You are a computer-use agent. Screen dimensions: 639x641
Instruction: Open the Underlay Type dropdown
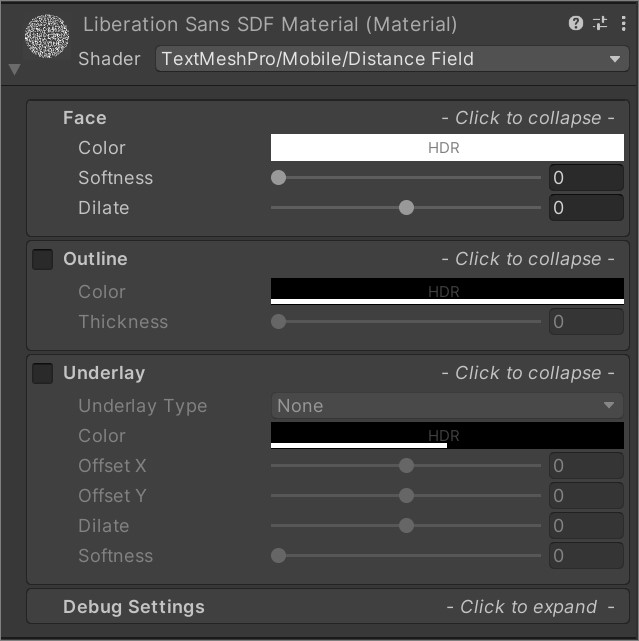pyautogui.click(x=446, y=406)
